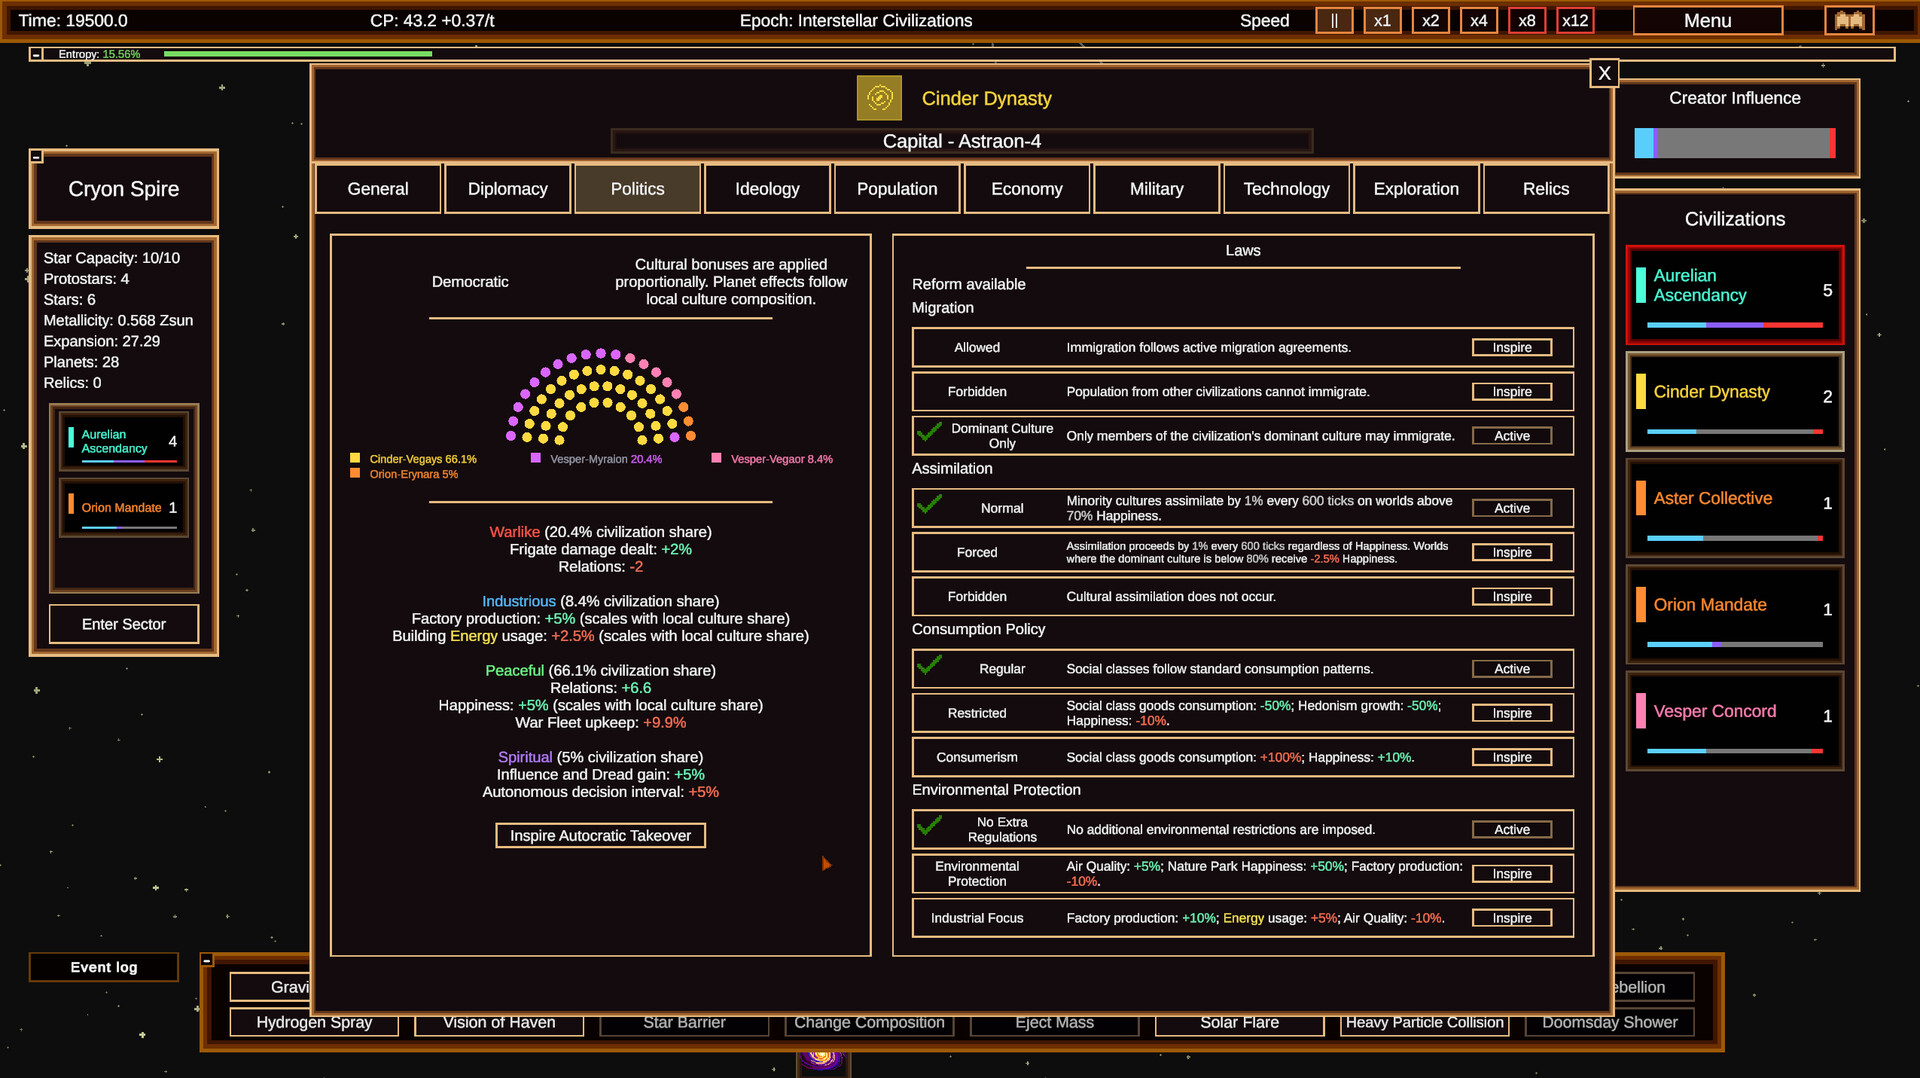The height and width of the screenshot is (1078, 1920).
Task: Click Active on Normal assimilation law
Action: point(1512,508)
